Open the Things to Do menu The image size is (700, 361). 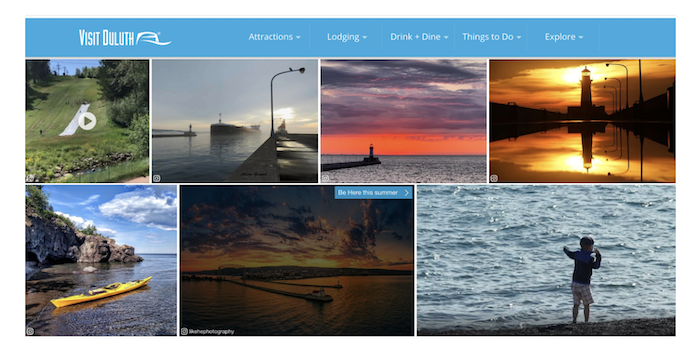[492, 37]
